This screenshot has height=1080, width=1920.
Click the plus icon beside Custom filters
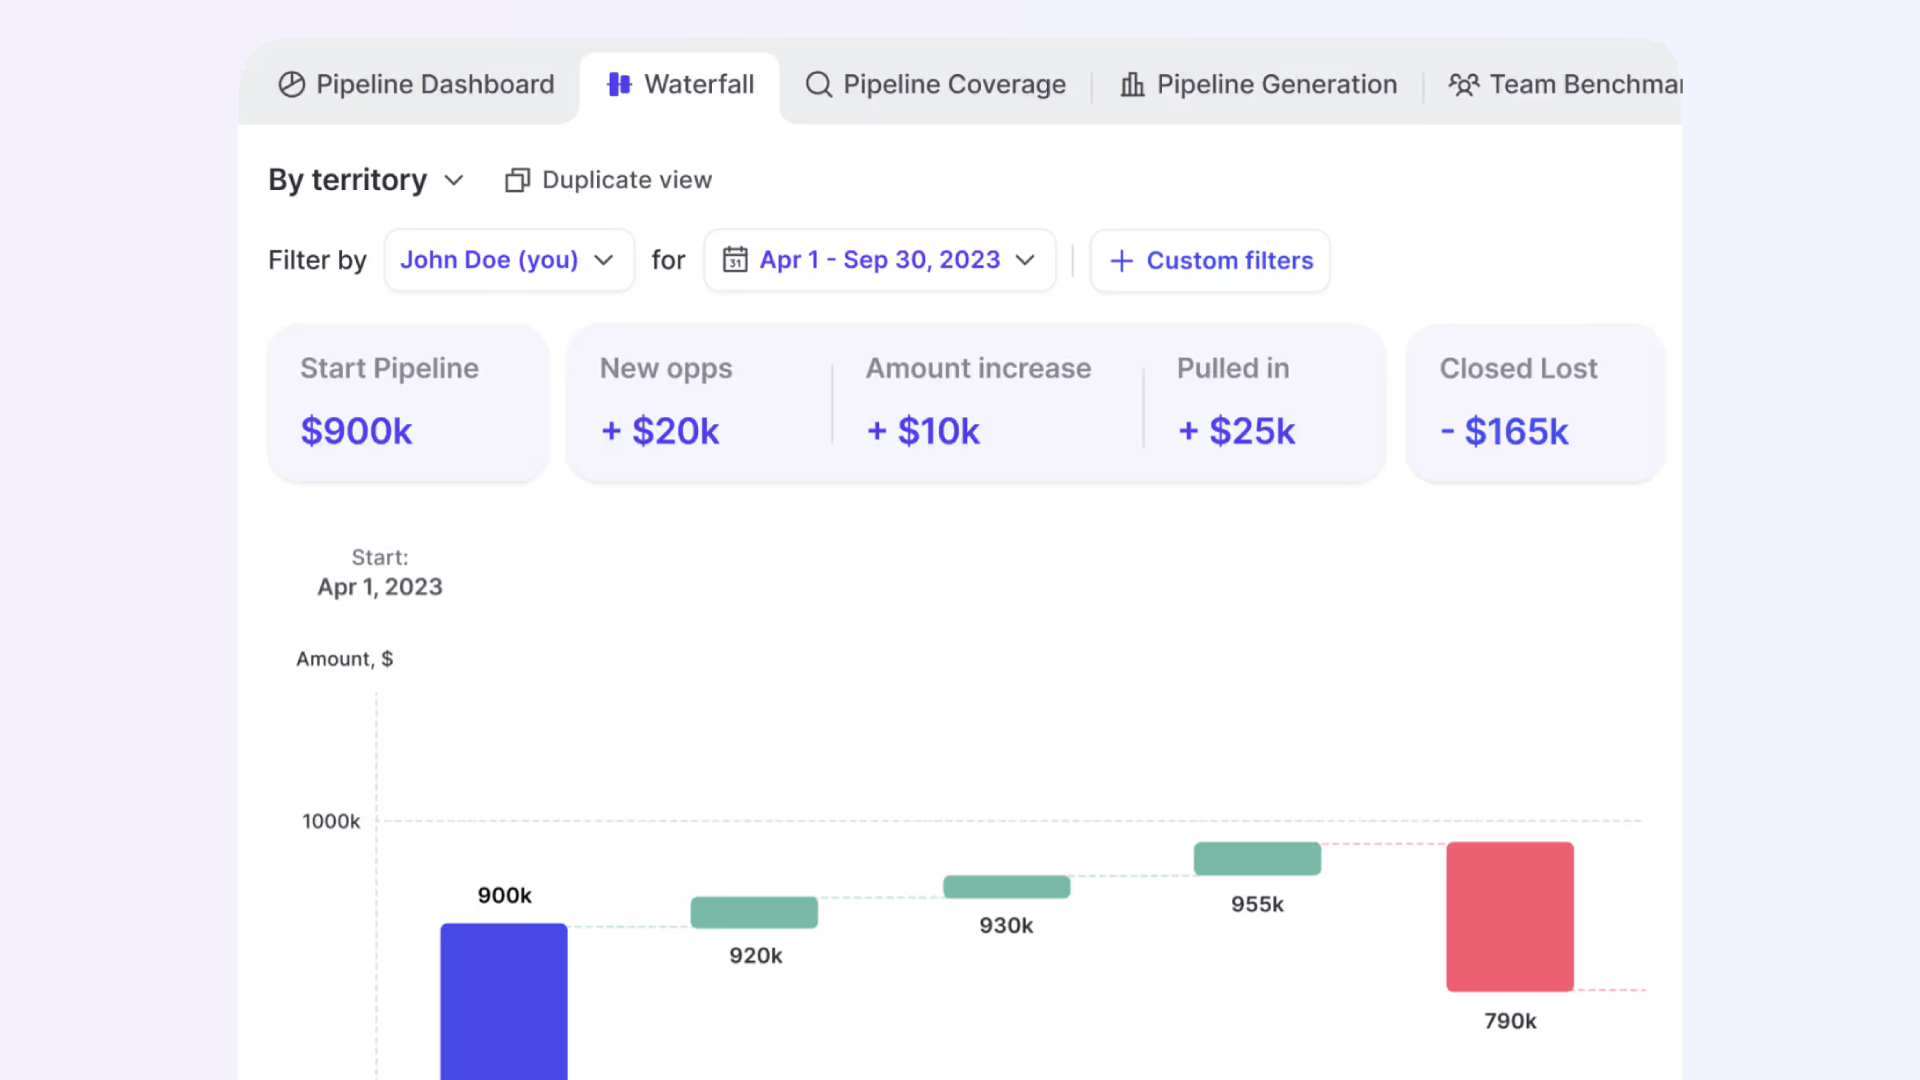click(x=1121, y=261)
